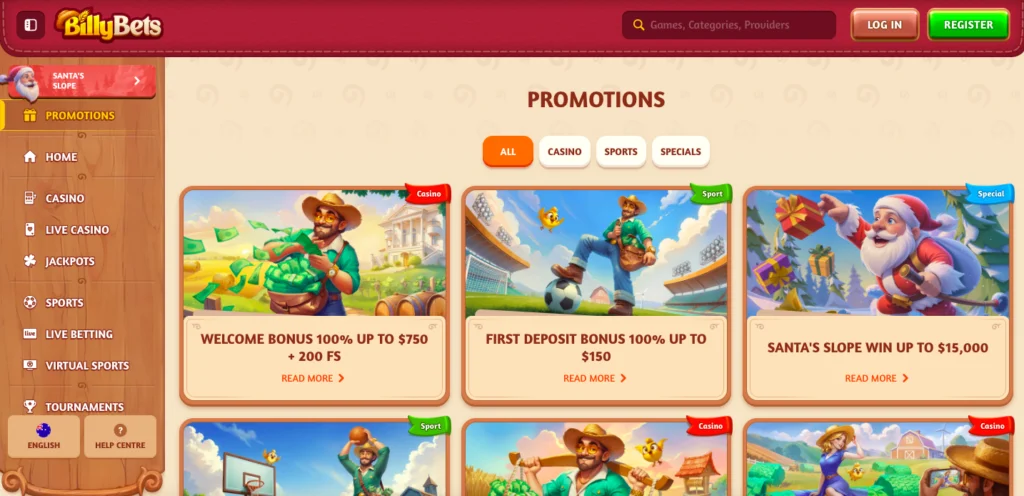Click the Log In button
The width and height of the screenshot is (1024, 496).
click(x=884, y=25)
